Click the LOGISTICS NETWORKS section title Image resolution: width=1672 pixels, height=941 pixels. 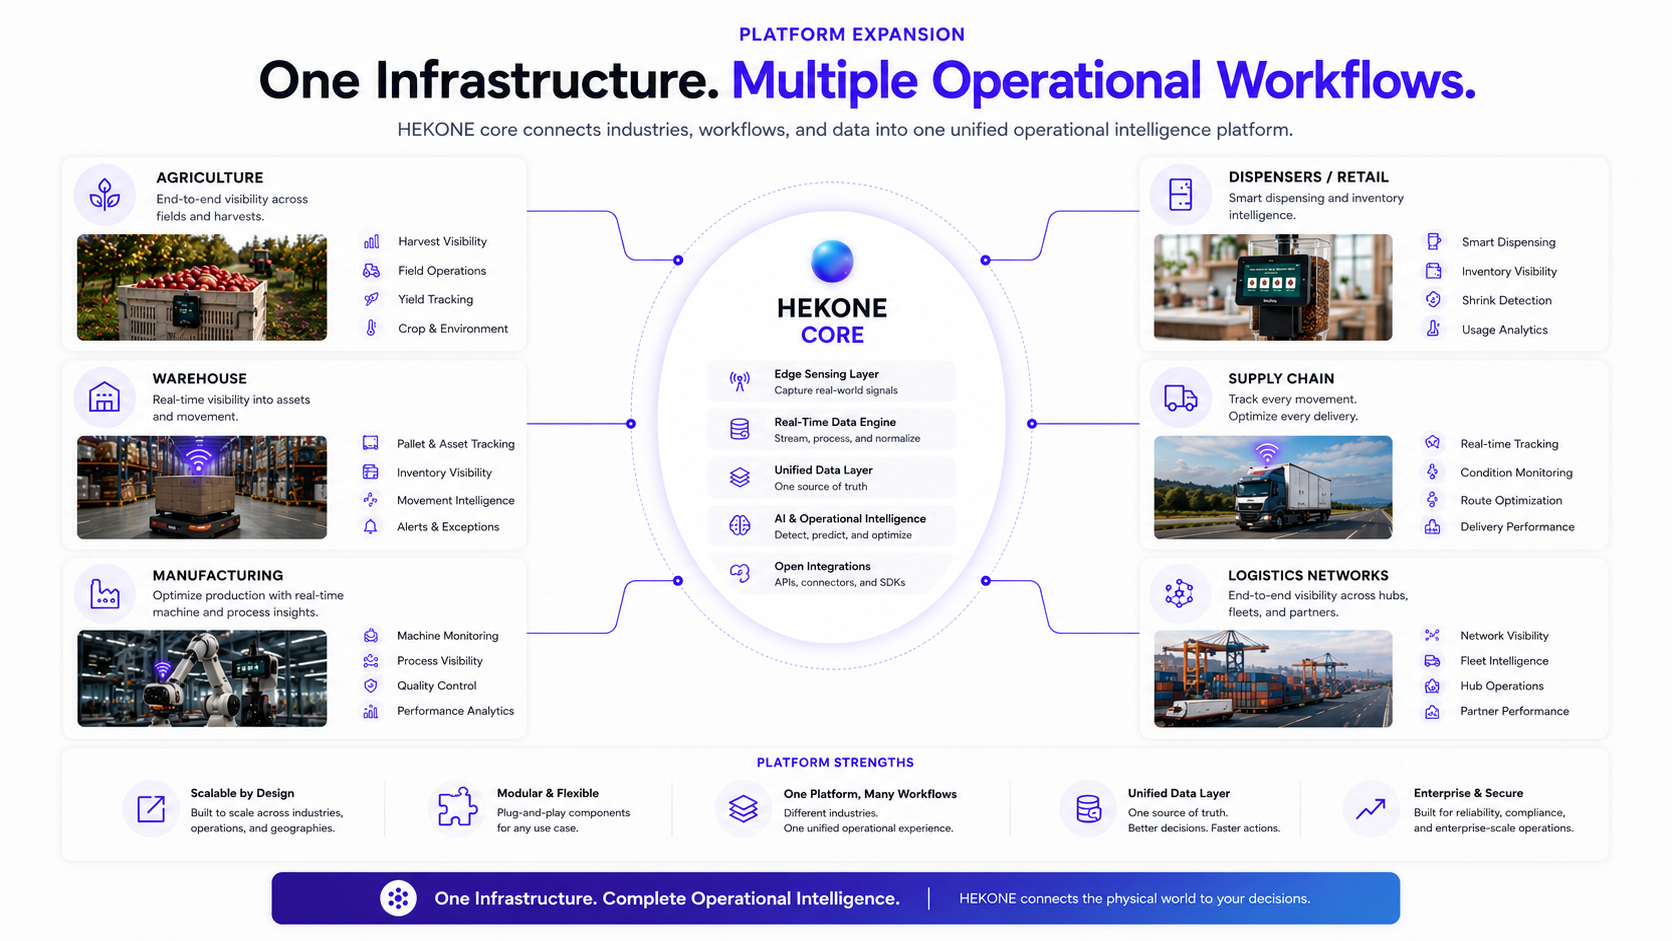click(x=1308, y=575)
